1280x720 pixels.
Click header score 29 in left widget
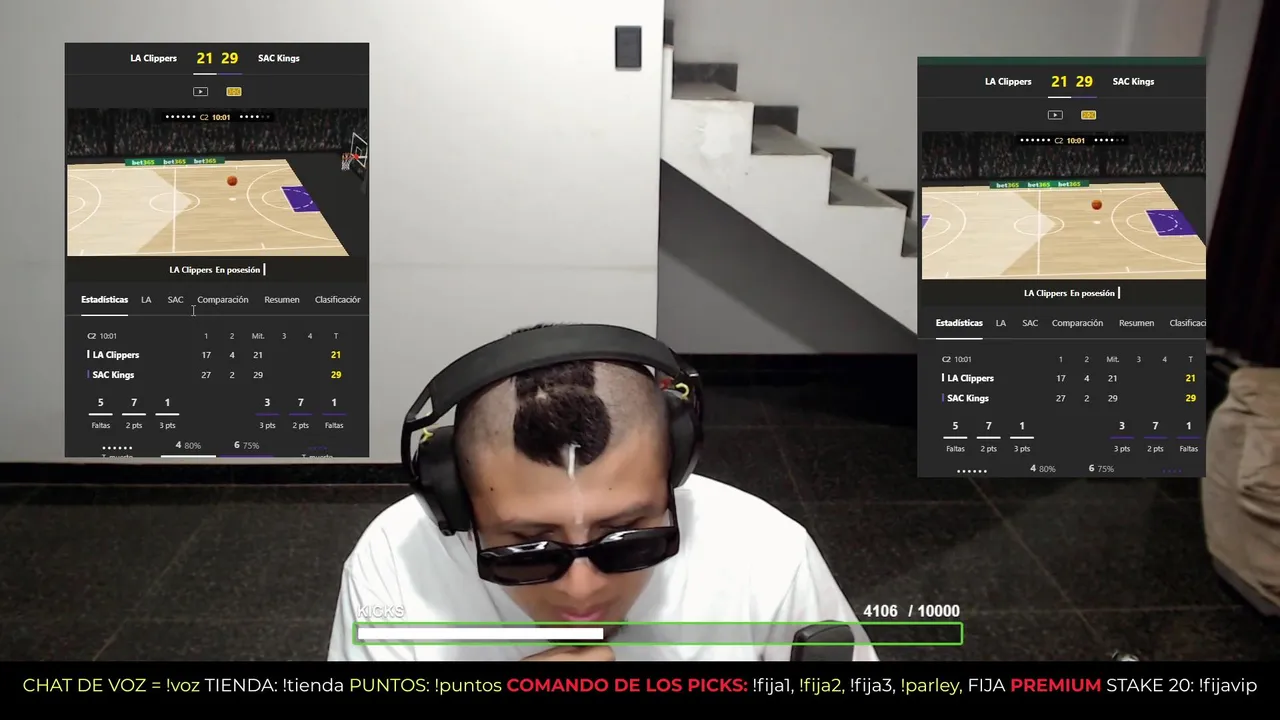coord(230,58)
